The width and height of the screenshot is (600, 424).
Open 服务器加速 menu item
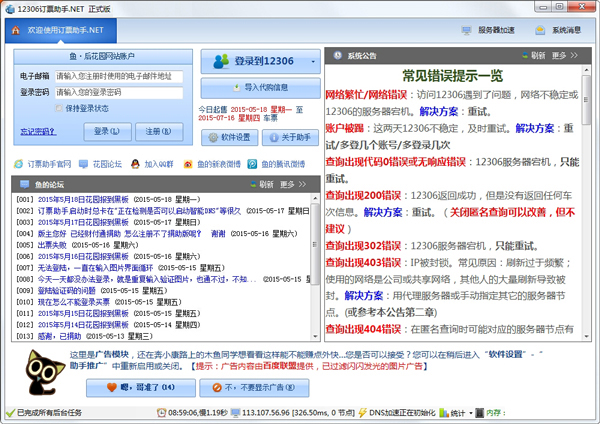[488, 30]
